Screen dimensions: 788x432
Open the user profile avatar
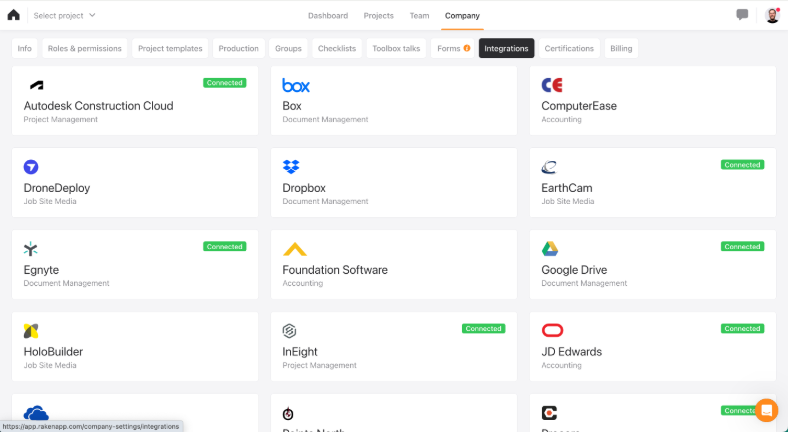[772, 15]
